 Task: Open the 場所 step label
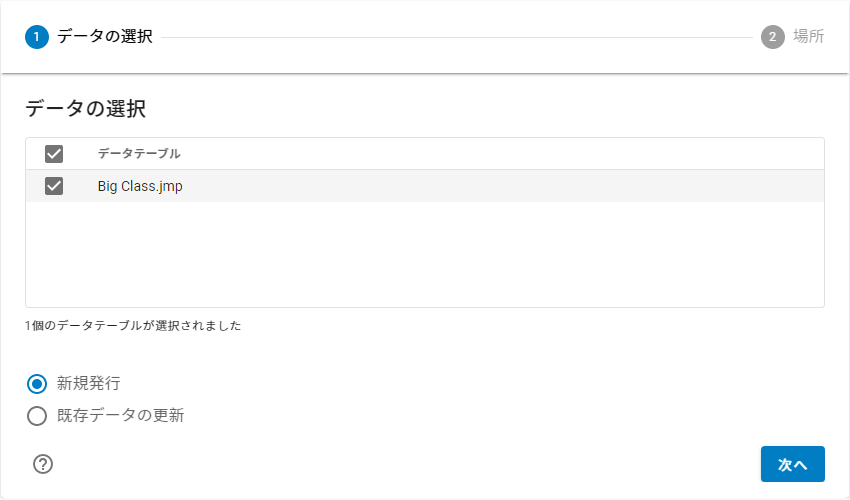[808, 37]
